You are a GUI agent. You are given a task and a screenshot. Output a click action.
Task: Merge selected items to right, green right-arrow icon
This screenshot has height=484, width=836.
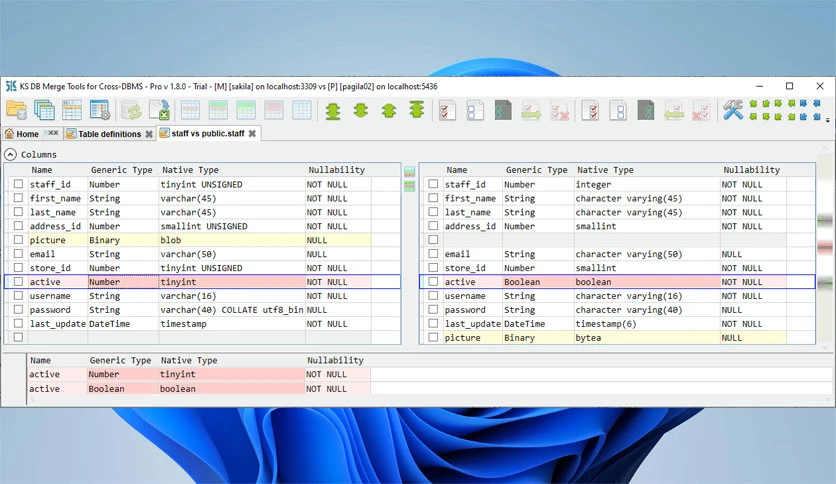pos(531,111)
